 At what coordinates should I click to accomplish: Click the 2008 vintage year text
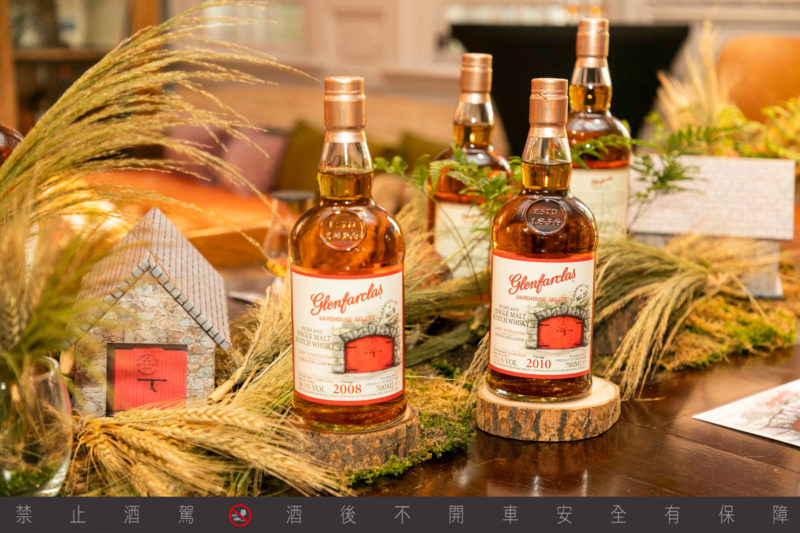pyautogui.click(x=347, y=389)
